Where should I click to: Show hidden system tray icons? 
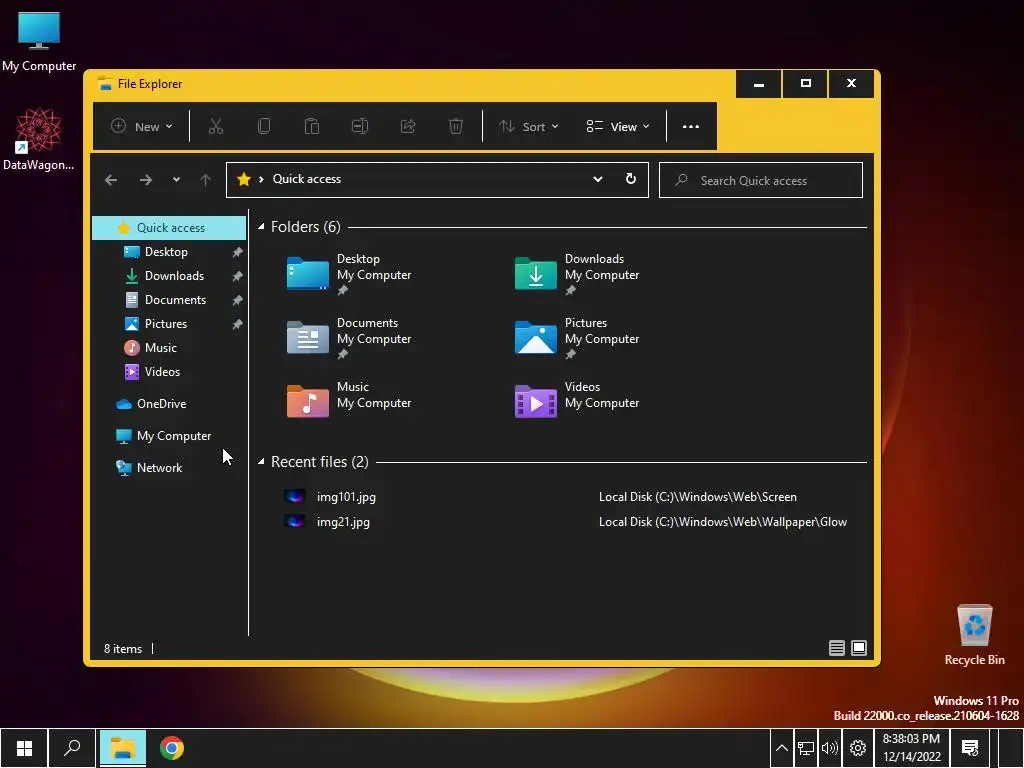coord(781,748)
